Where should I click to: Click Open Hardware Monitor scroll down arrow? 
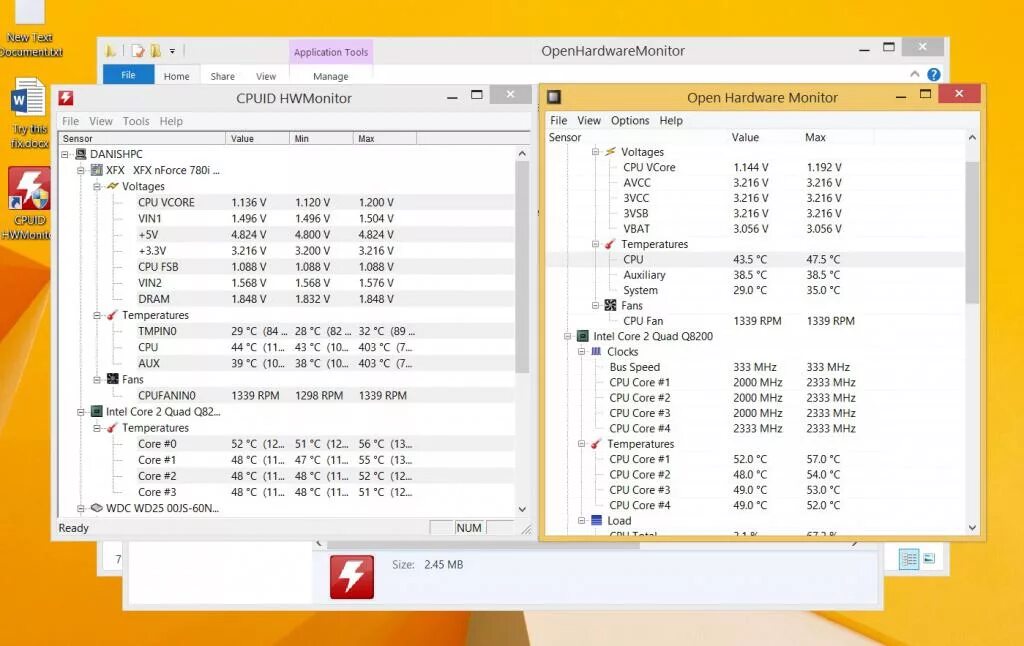(x=972, y=528)
